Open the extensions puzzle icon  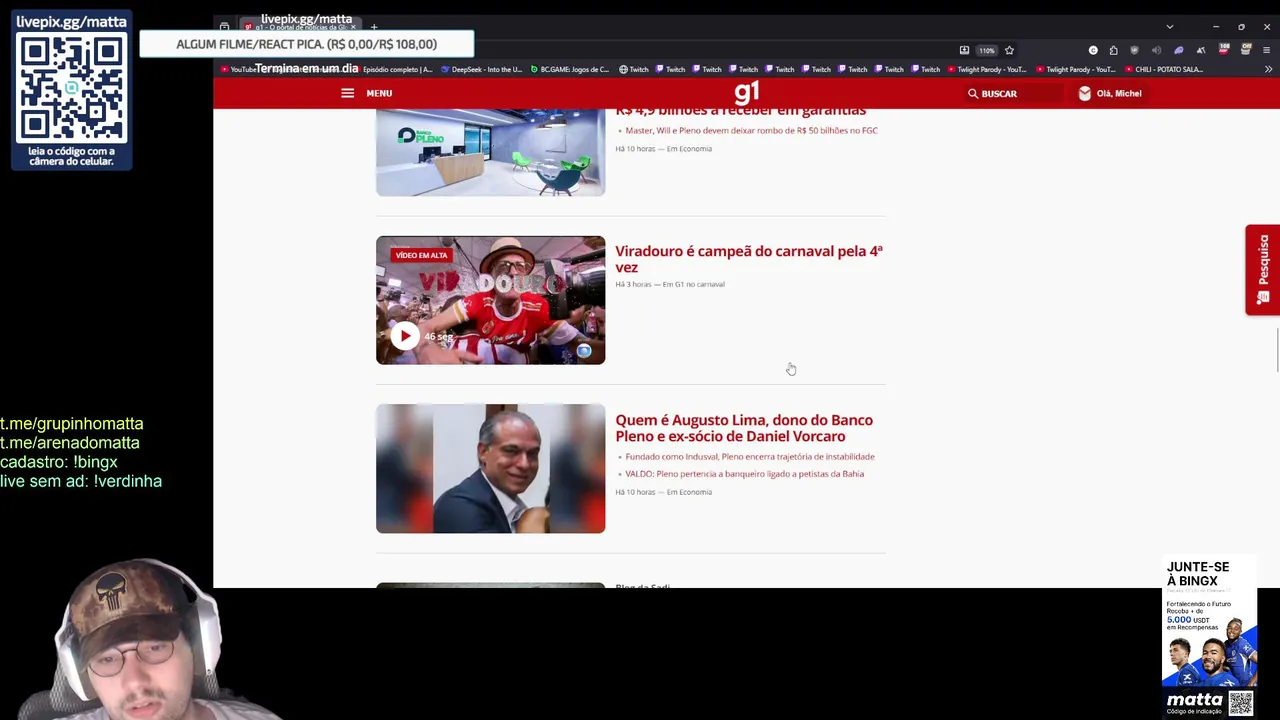point(1113,50)
